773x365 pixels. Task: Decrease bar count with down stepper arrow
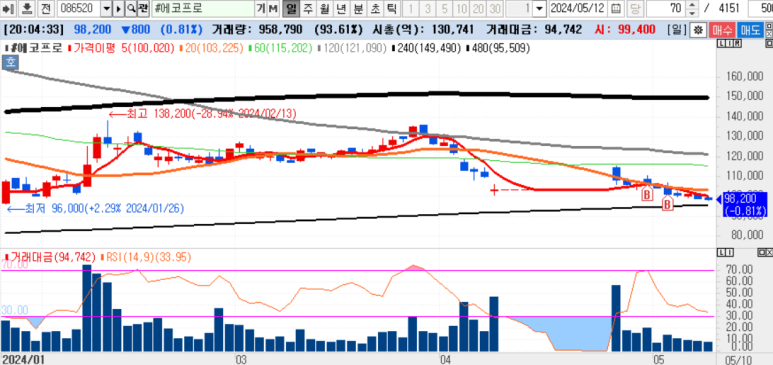(692, 12)
